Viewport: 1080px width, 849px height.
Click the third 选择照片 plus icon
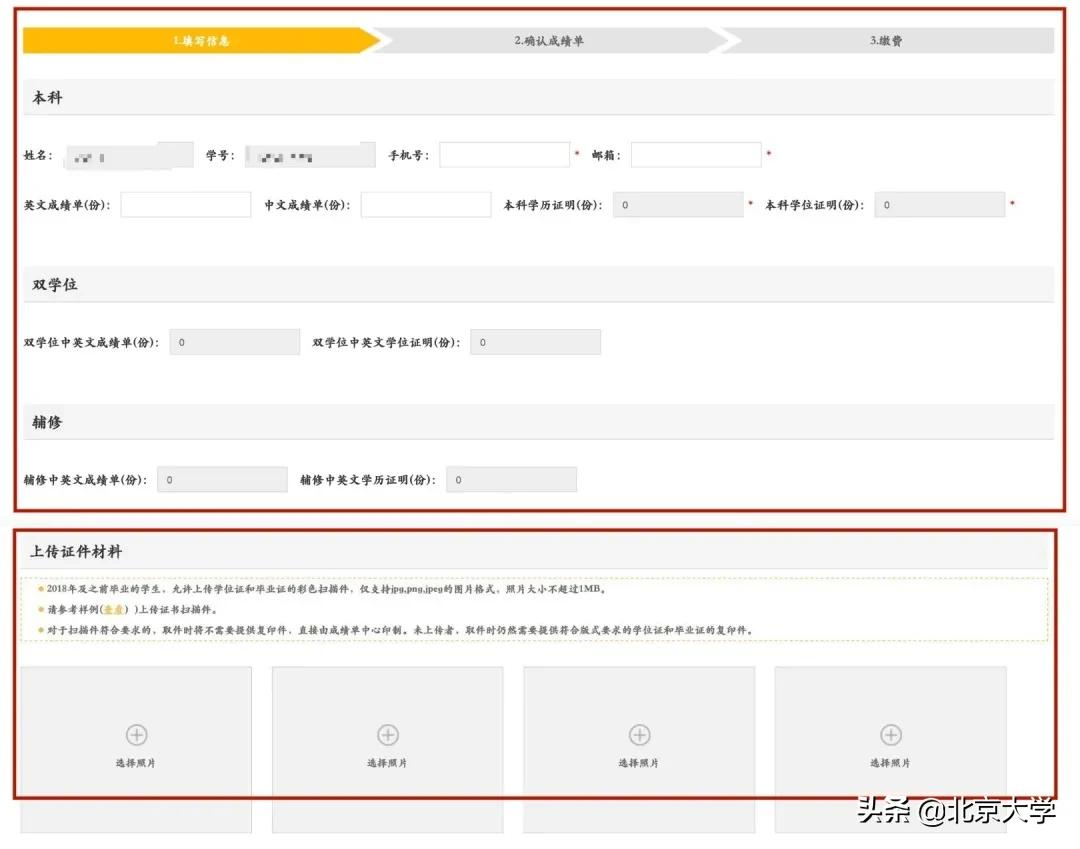[639, 735]
